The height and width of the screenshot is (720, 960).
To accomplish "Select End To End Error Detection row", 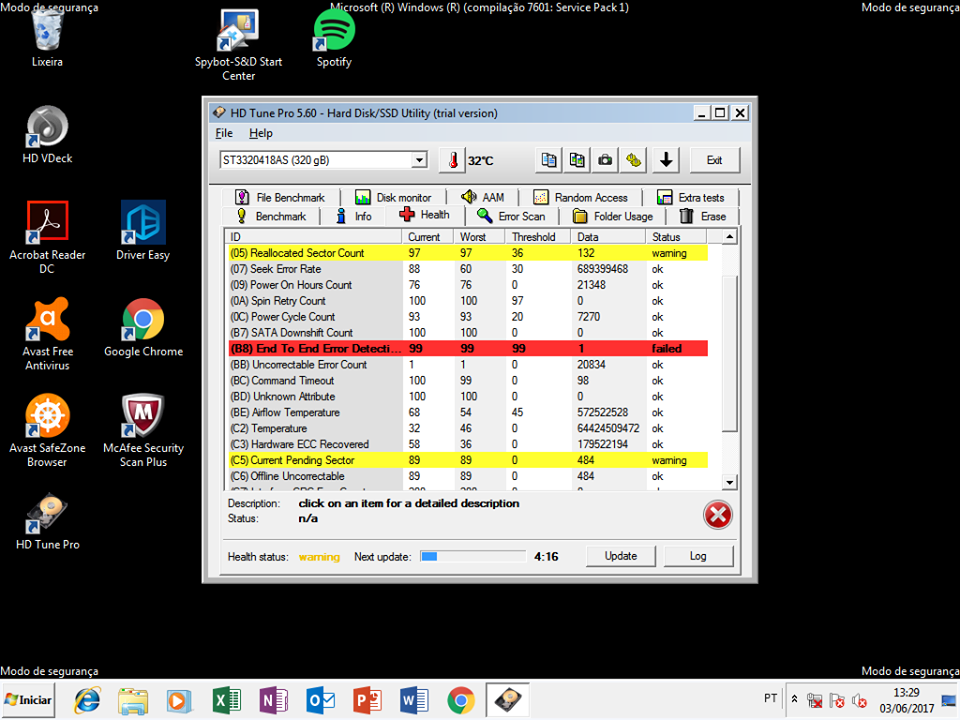I will point(468,348).
